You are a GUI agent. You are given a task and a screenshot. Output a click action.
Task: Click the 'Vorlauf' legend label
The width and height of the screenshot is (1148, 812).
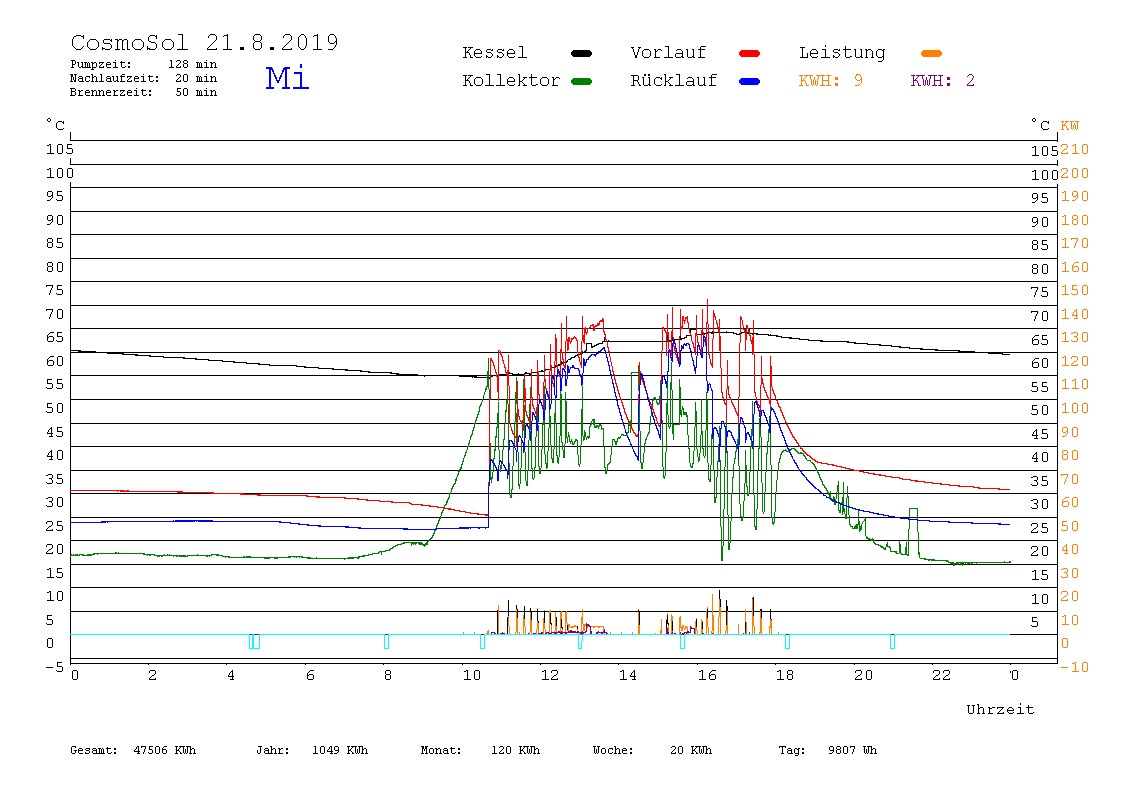tap(668, 53)
